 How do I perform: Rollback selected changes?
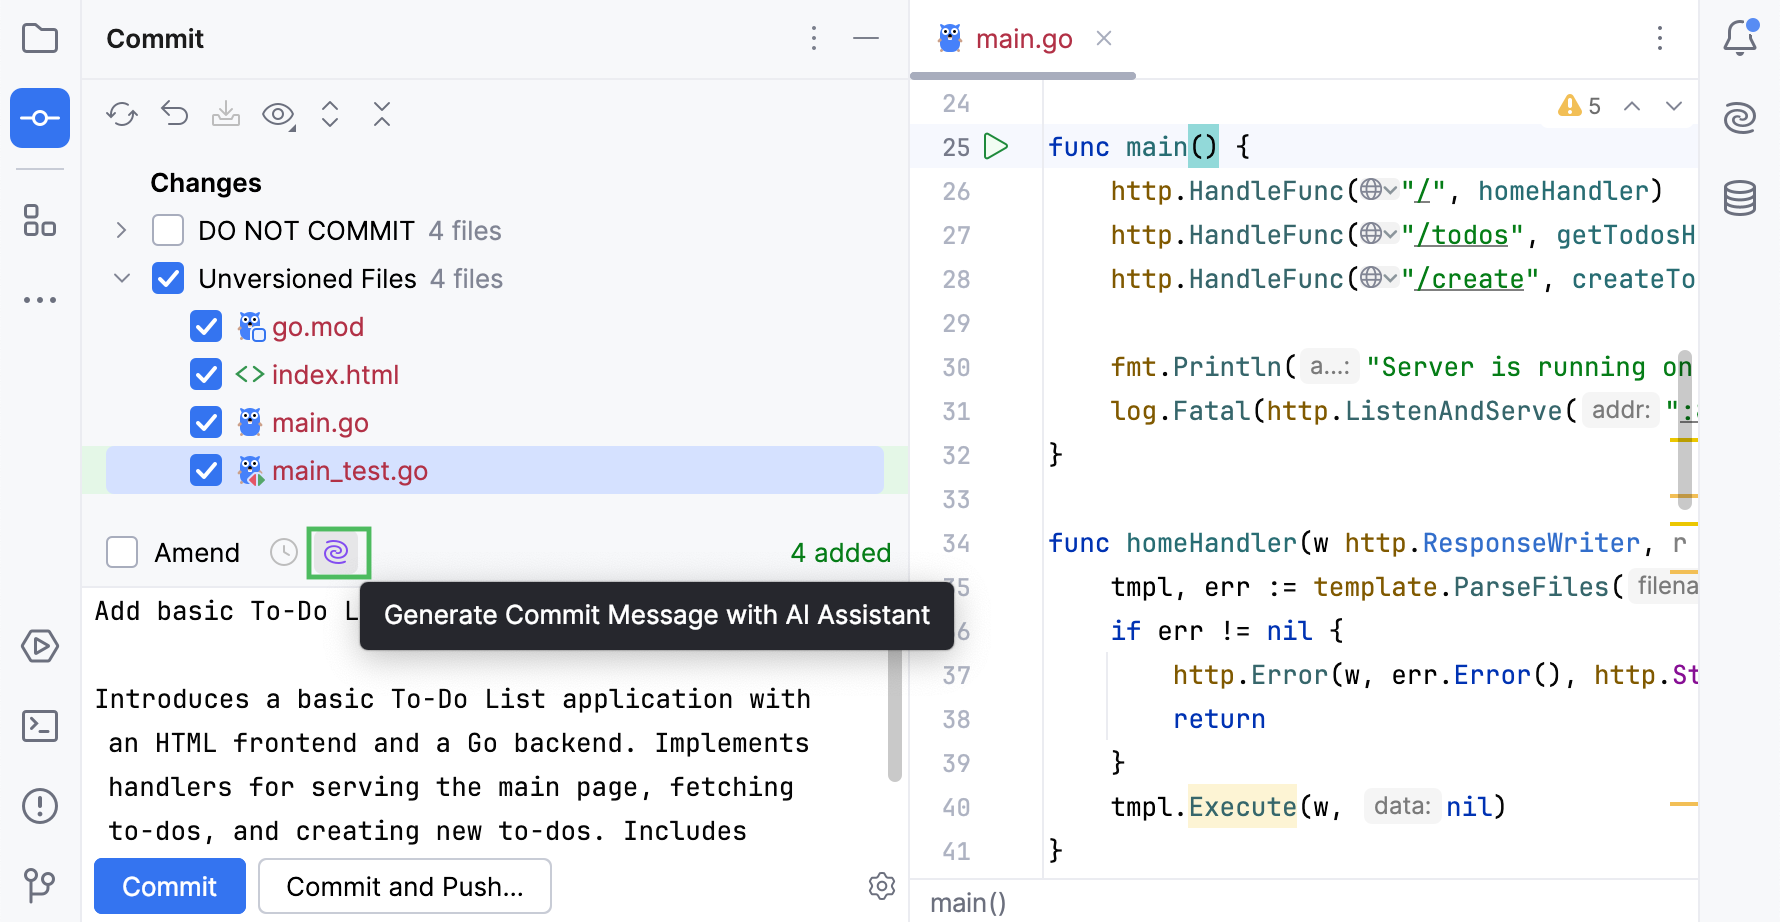173,114
